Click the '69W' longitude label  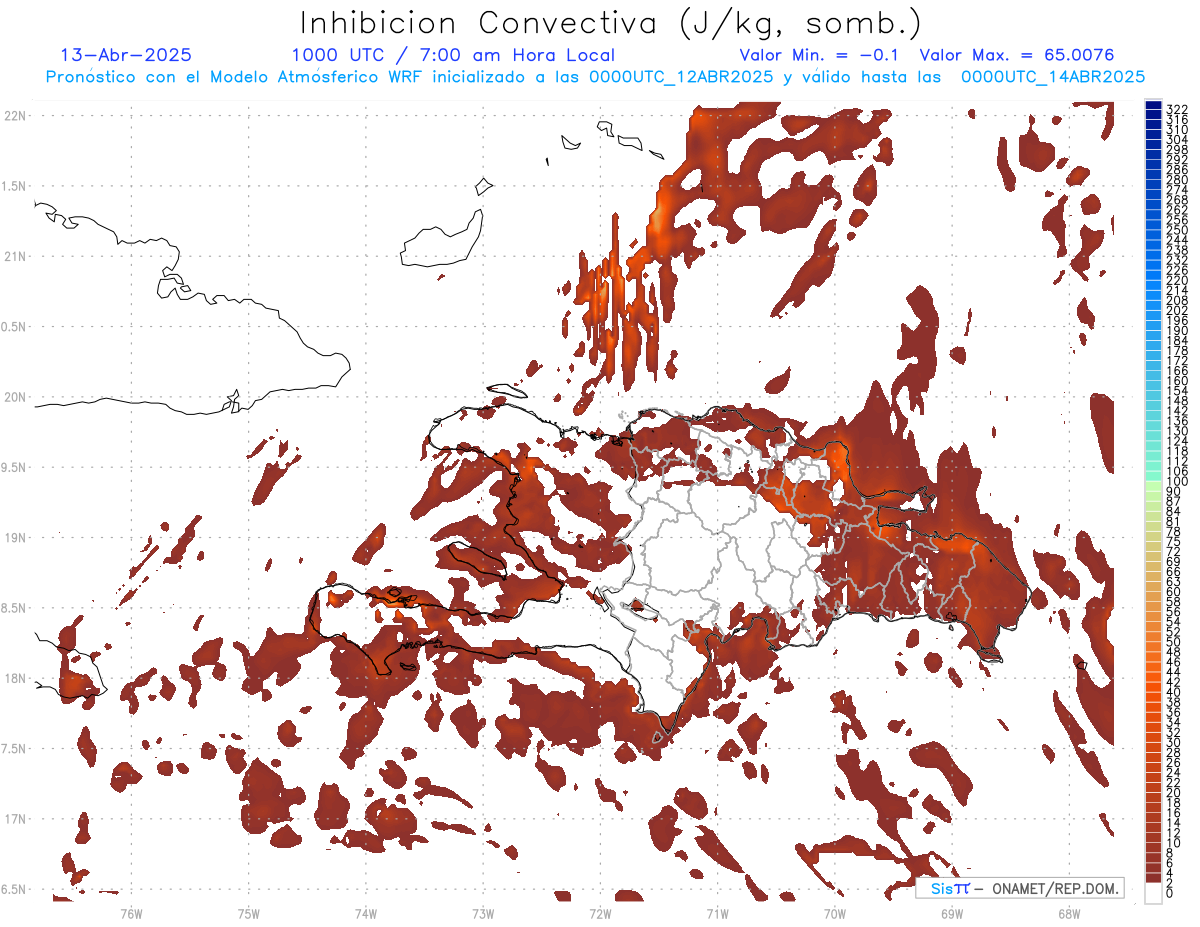(x=952, y=913)
